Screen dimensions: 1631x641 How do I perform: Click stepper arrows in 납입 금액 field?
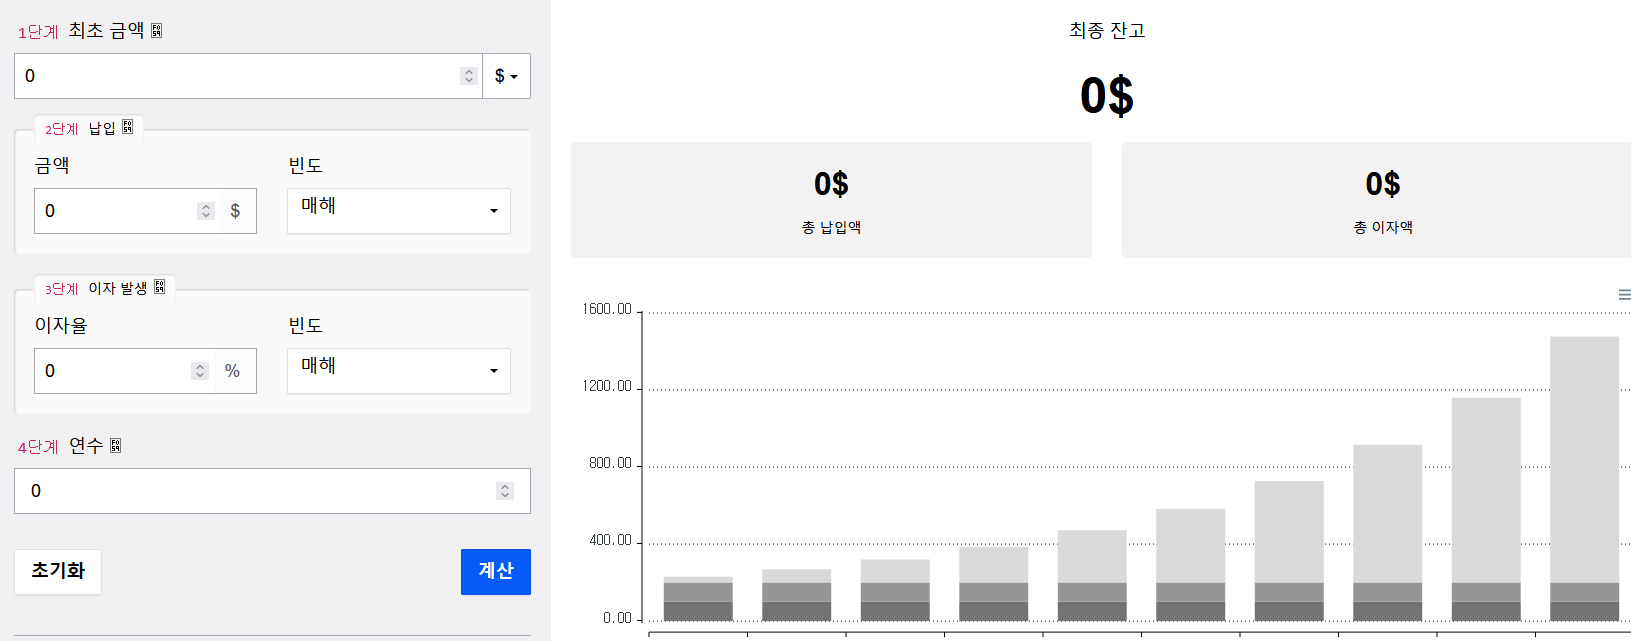tap(206, 211)
